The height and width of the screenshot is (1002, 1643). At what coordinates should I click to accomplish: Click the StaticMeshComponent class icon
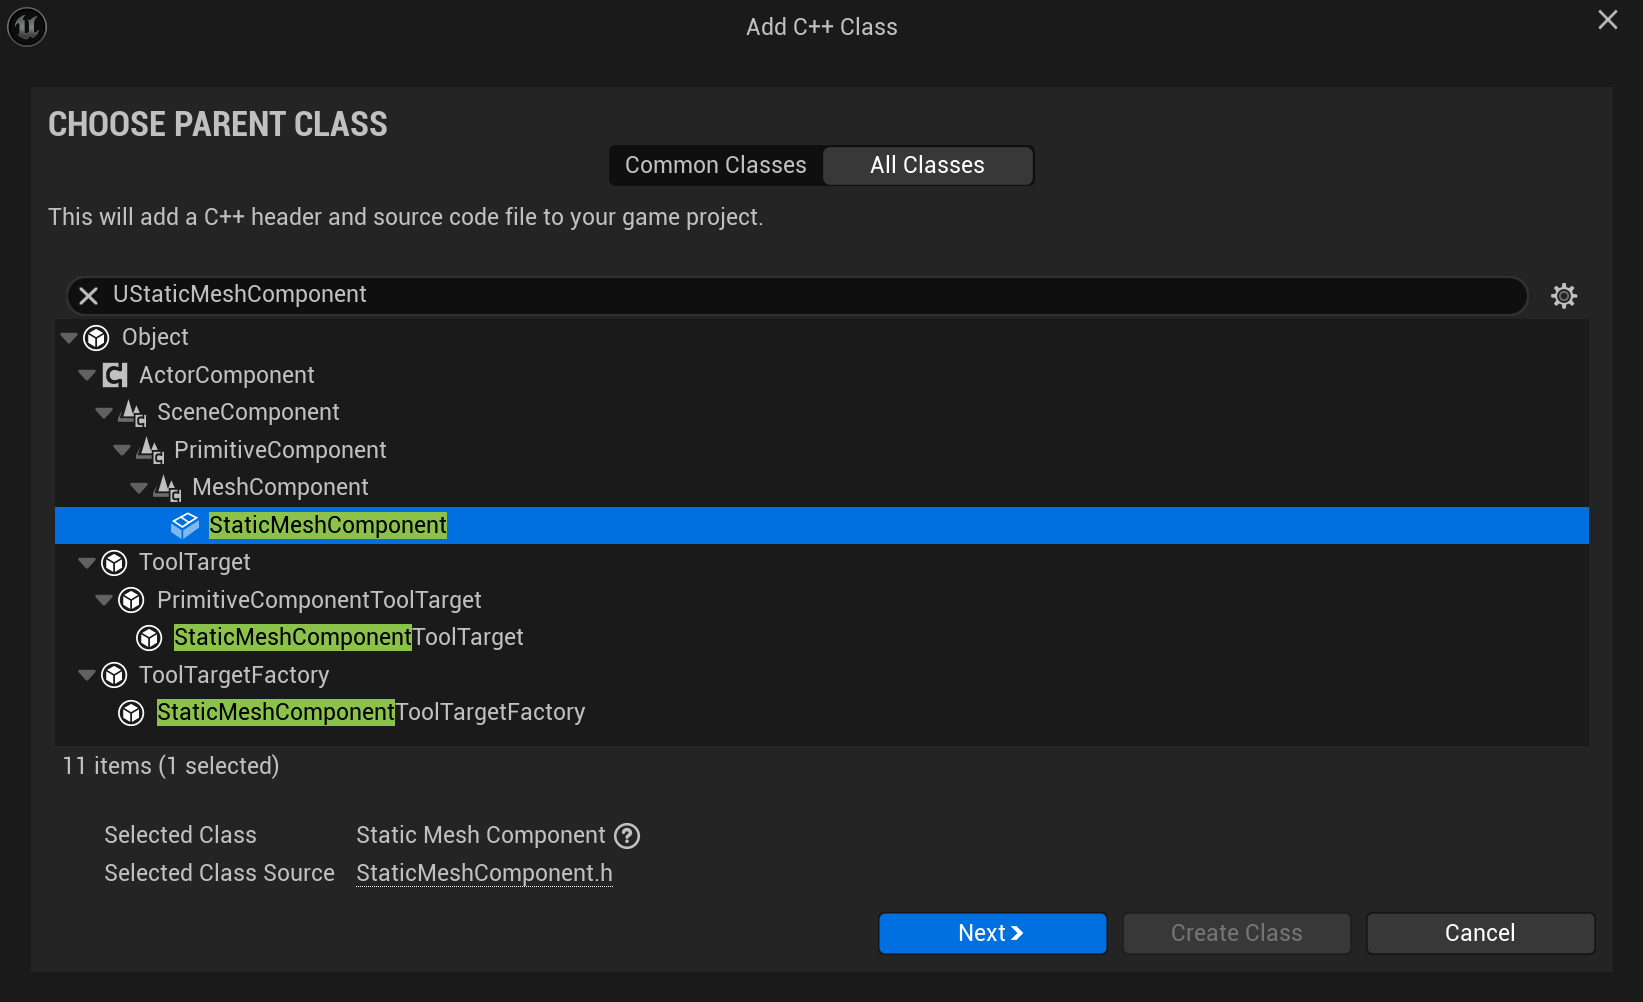click(185, 526)
